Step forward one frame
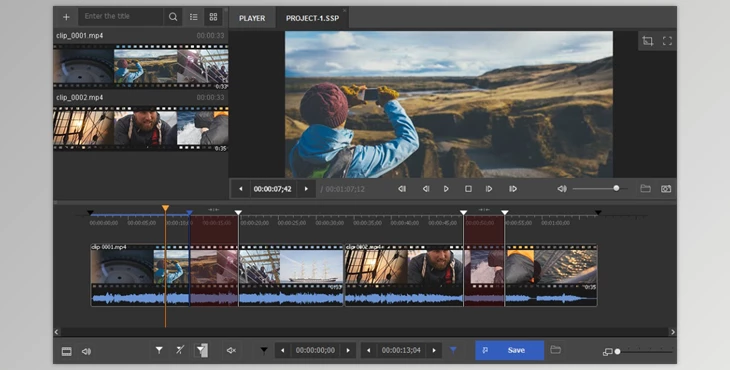Image resolution: width=730 pixels, height=370 pixels. 489,189
